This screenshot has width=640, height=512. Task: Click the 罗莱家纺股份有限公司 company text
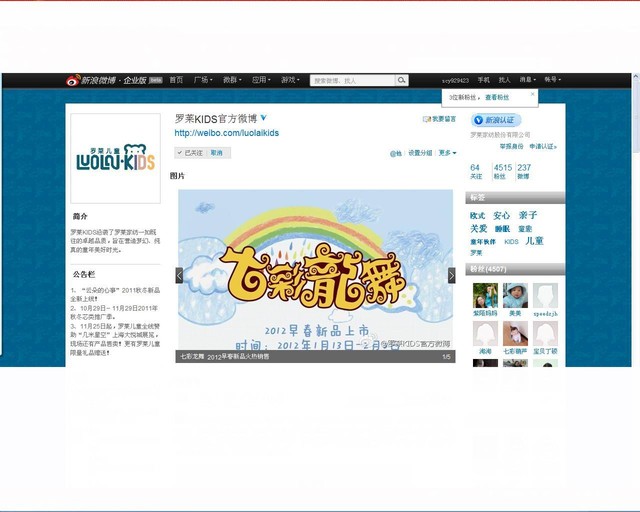500,135
